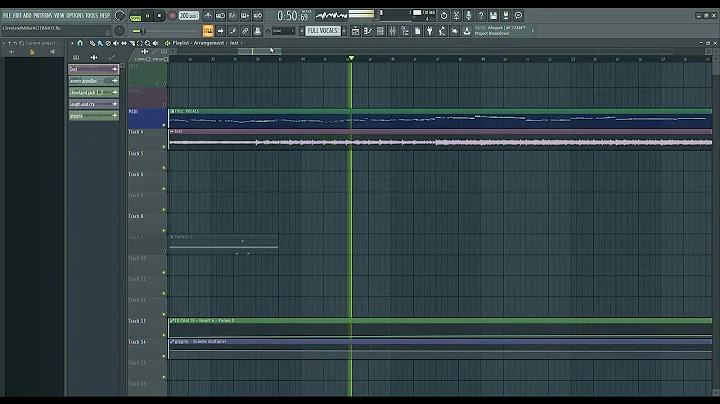Open the Channel rack icon
Viewport: 720px width, 404px height.
coord(380,31)
